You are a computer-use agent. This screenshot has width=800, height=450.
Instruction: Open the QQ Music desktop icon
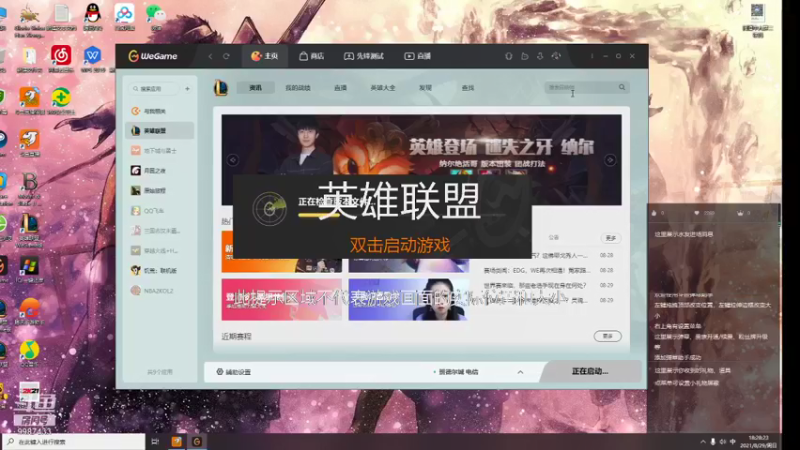(29, 353)
